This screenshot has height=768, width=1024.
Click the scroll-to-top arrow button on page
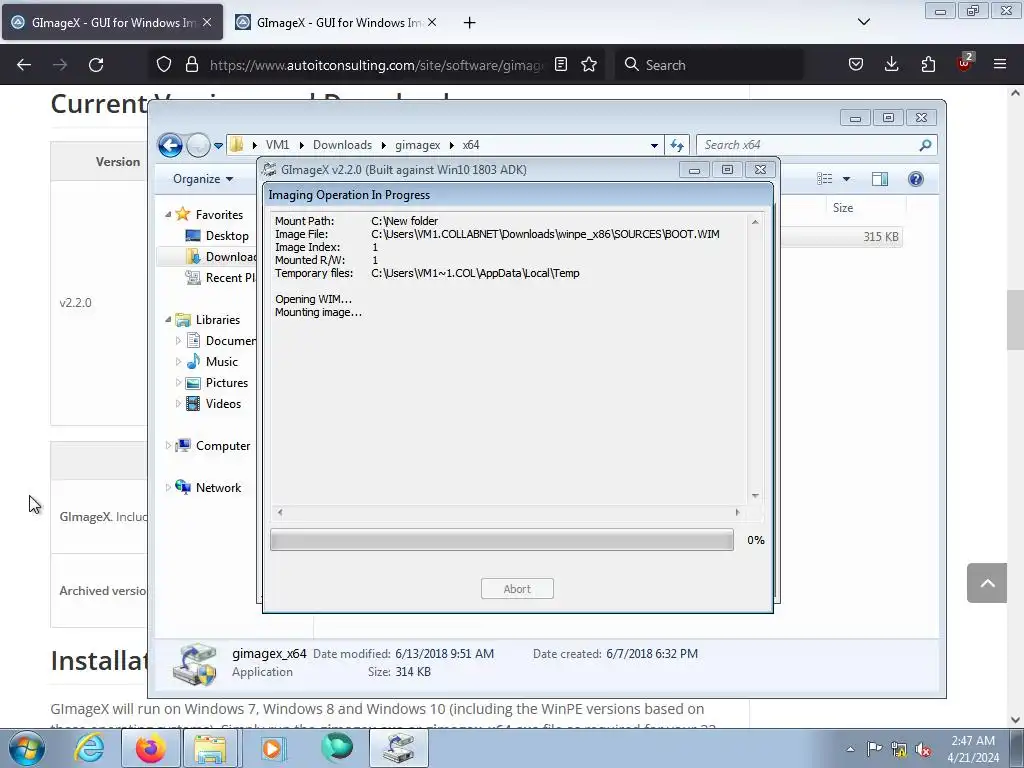tap(987, 583)
